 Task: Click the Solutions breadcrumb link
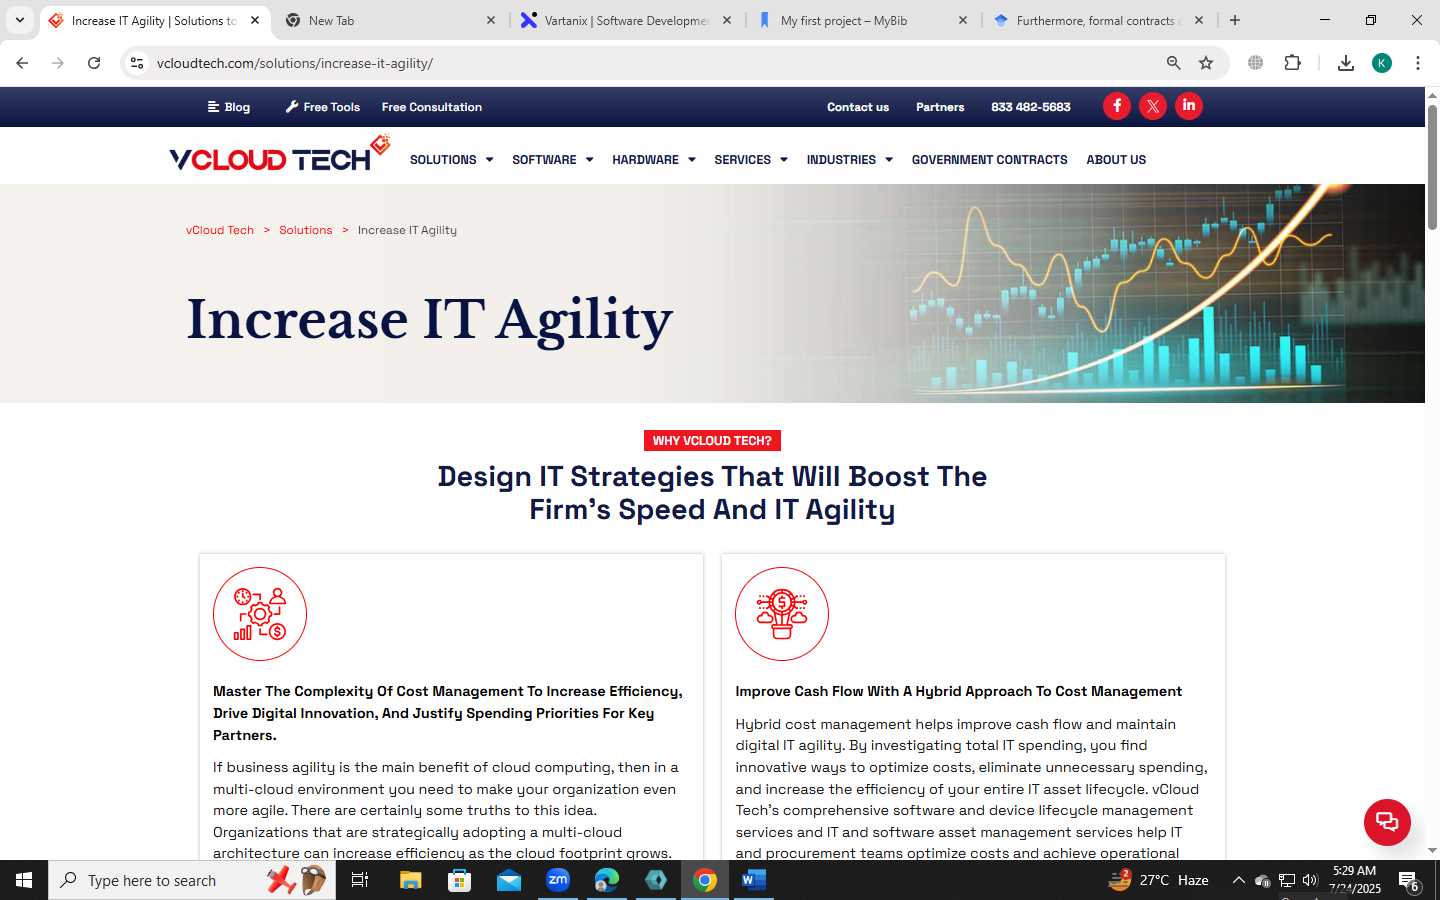(305, 230)
